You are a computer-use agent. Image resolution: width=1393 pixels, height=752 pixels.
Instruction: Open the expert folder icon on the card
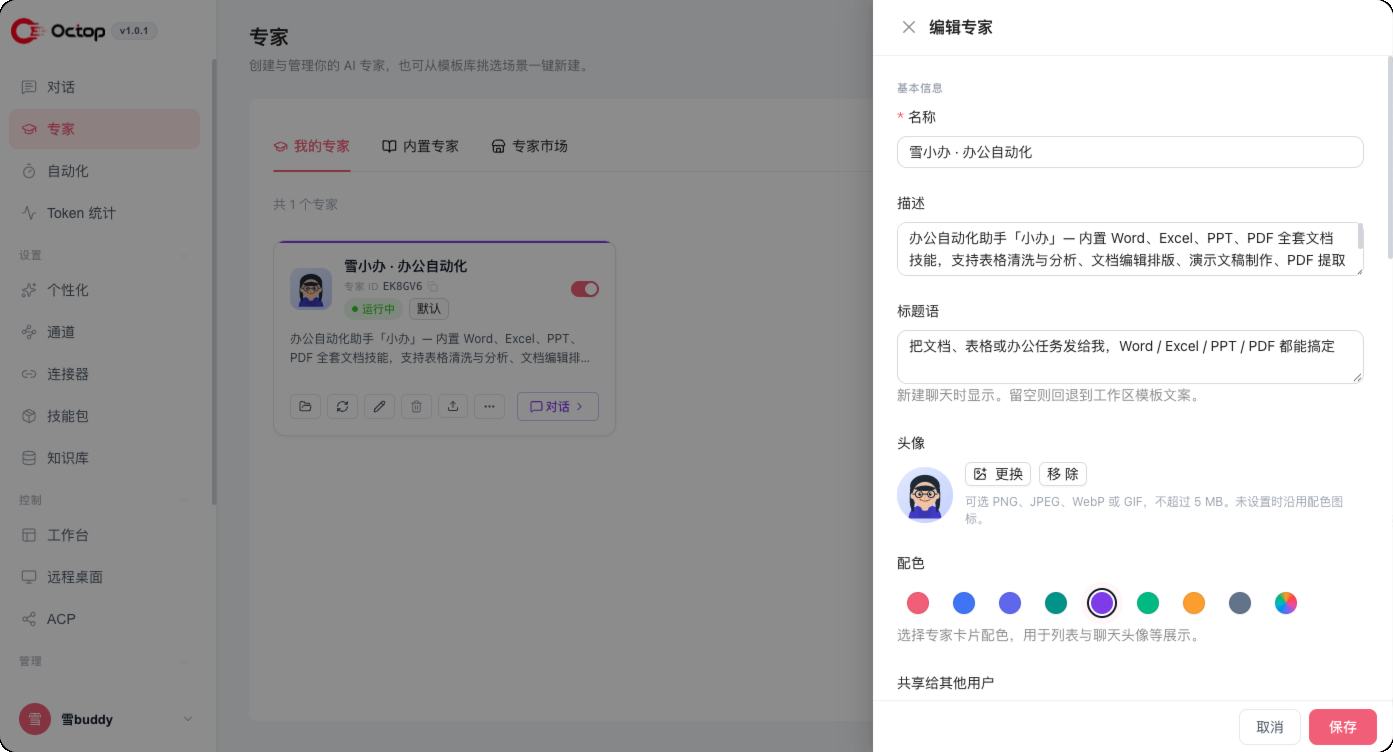(305, 406)
